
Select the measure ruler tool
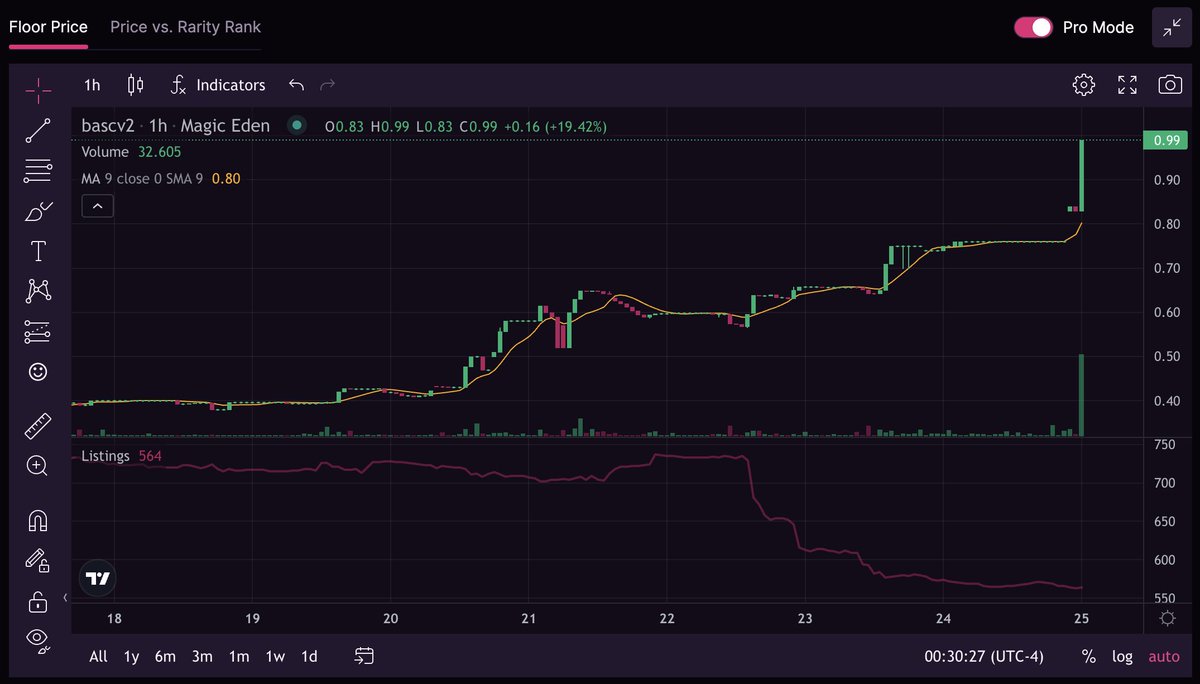point(38,427)
